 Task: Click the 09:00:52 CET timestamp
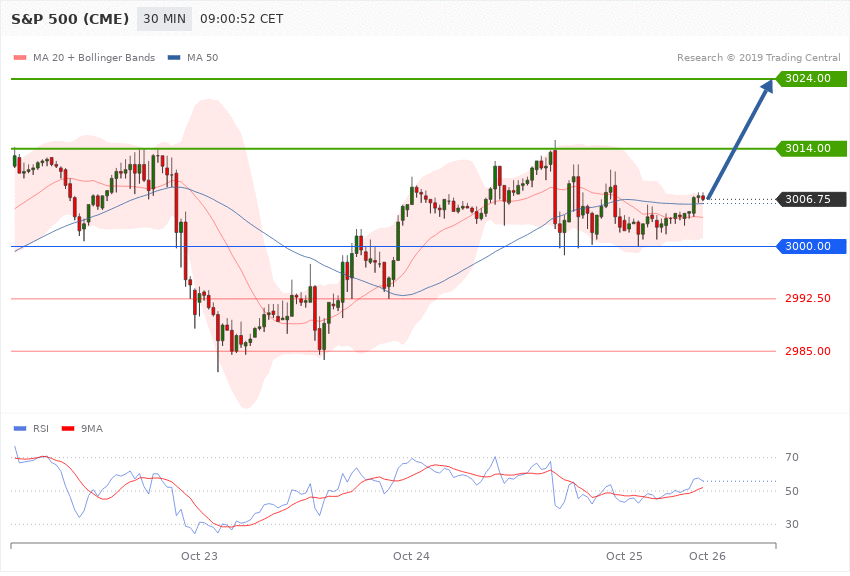pos(242,19)
